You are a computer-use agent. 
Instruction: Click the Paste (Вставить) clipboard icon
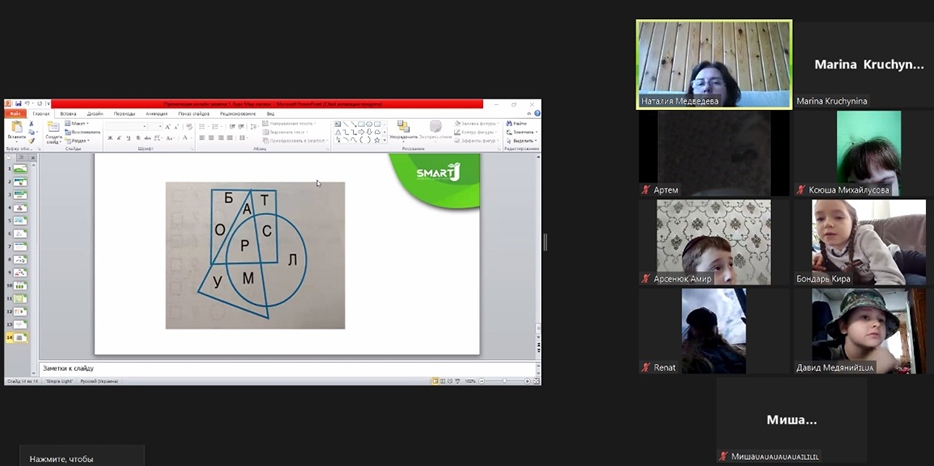16,129
